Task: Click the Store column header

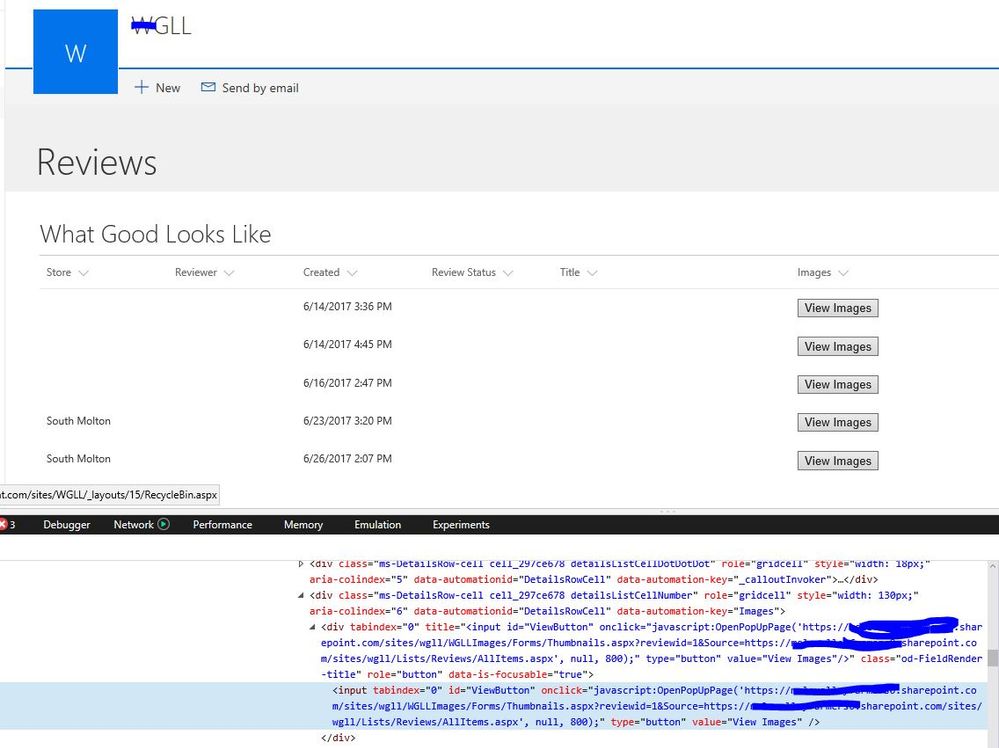Action: tap(59, 272)
